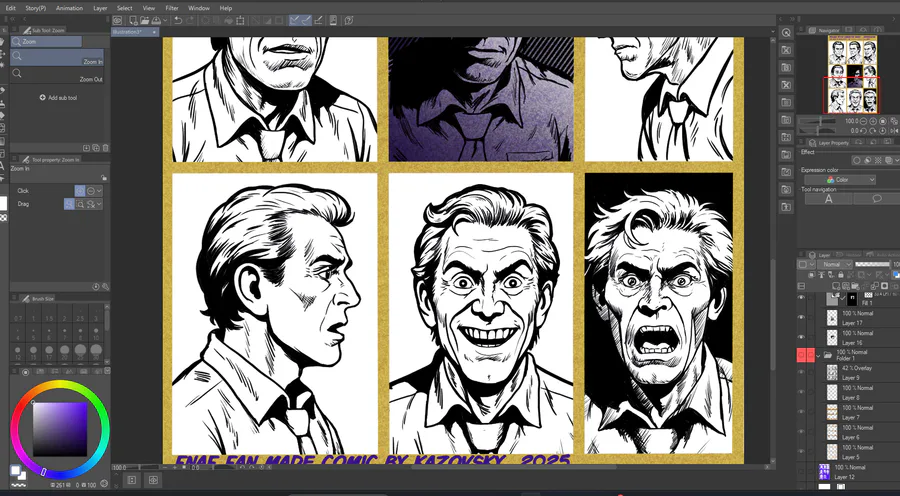Open the Drag setting dropdown arrow
This screenshot has height=496, width=900.
click(99, 204)
